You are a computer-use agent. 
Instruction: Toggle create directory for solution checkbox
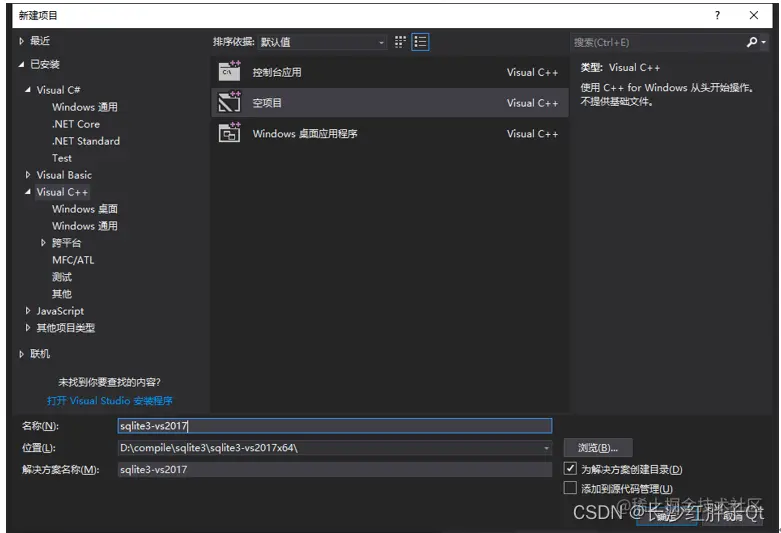pos(570,468)
